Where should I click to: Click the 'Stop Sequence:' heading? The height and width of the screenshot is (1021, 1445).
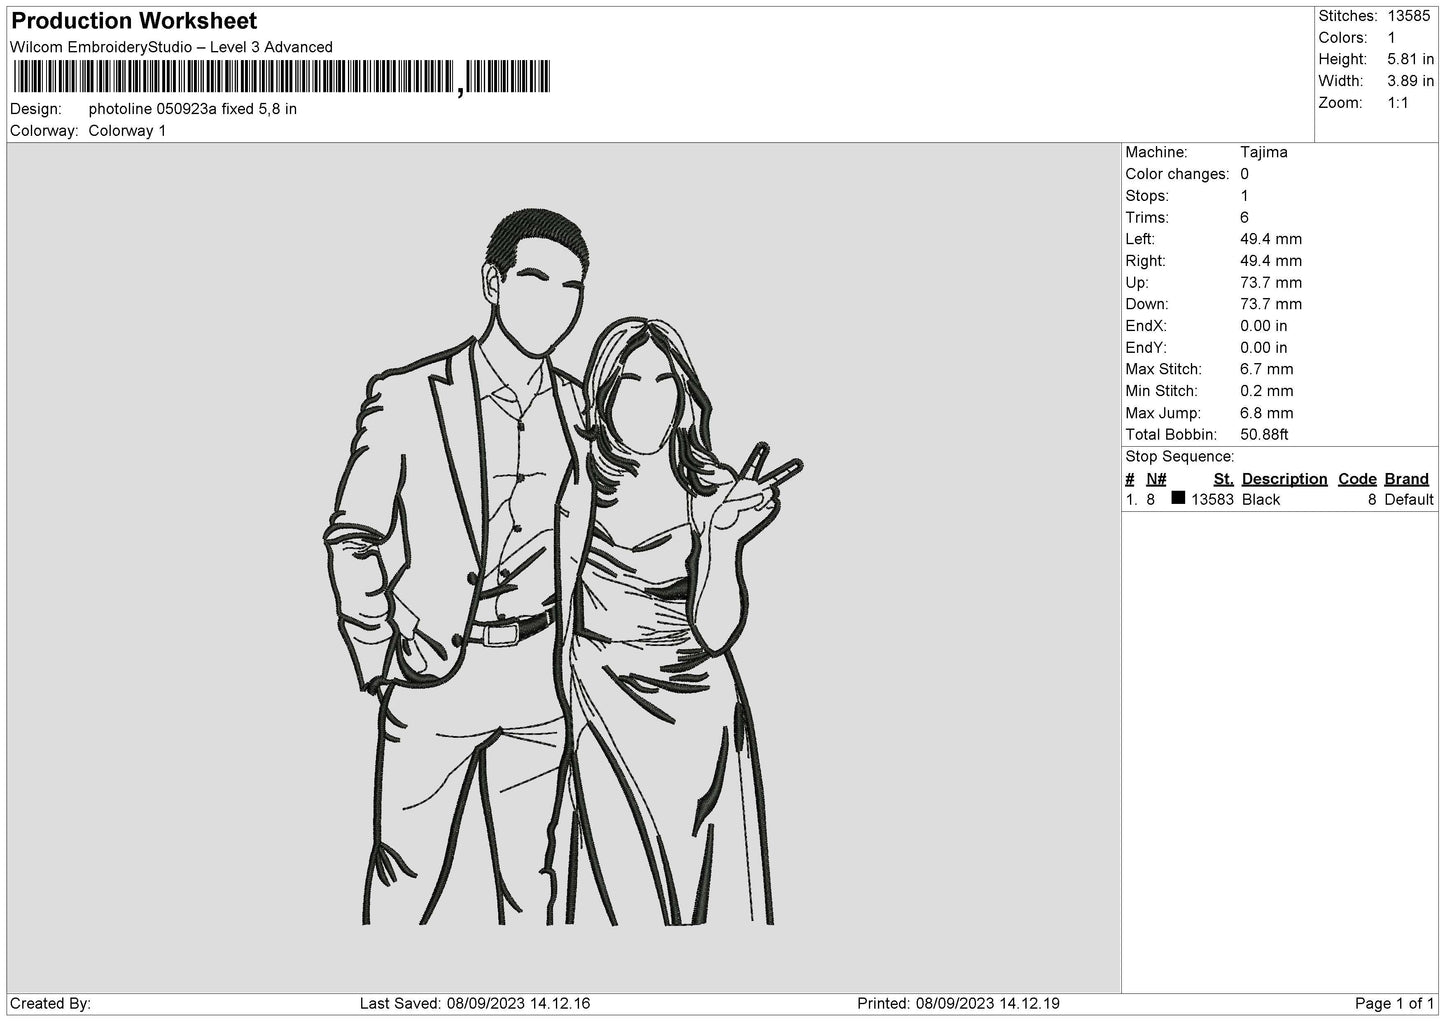(x=1180, y=457)
